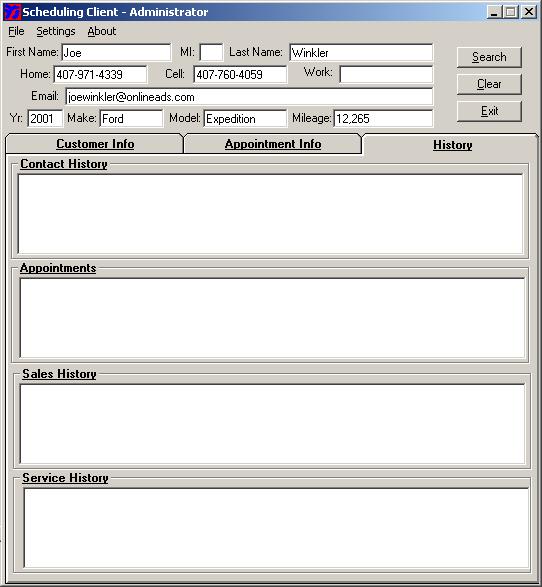Viewport: 542px width, 587px height.
Task: Click inside the Sales History list box
Action: tap(272, 424)
